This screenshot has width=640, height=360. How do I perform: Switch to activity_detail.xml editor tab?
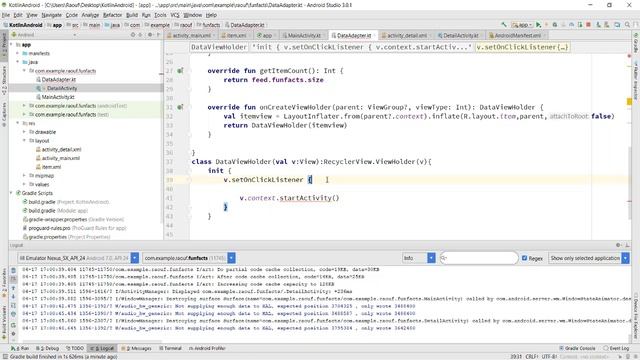(x=406, y=36)
